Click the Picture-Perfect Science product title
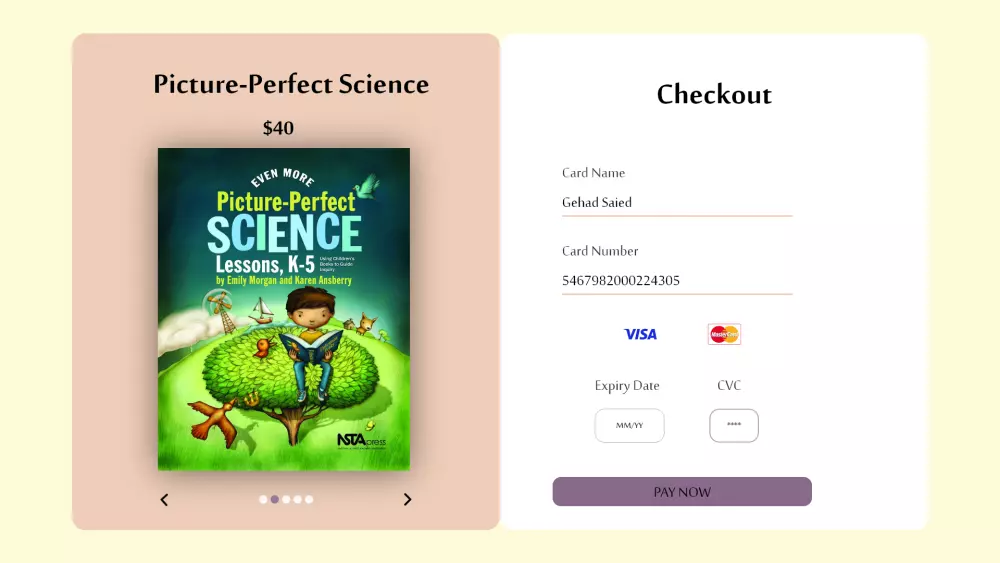 pyautogui.click(x=291, y=84)
